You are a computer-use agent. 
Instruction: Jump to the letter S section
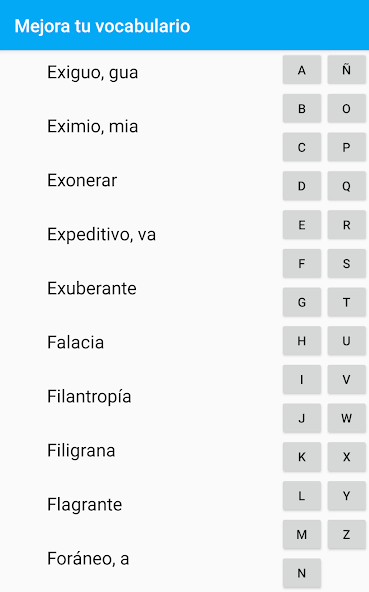[x=346, y=264]
